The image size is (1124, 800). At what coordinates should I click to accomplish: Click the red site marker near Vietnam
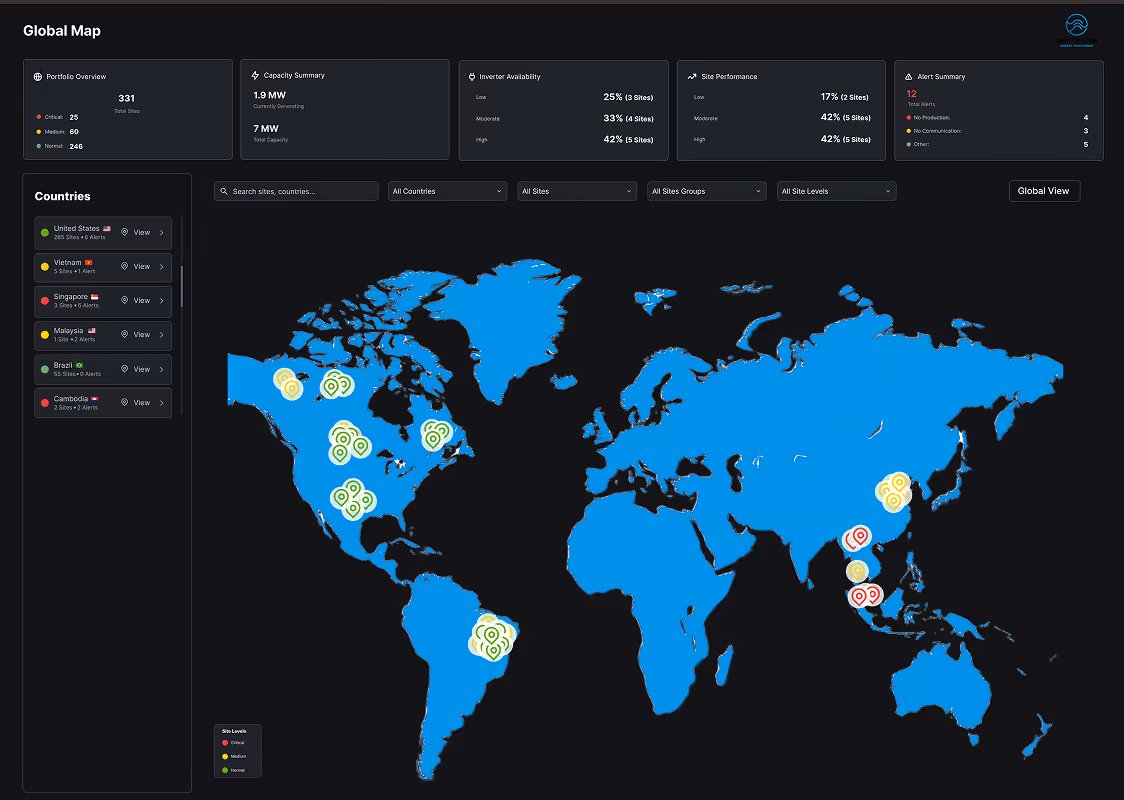[858, 537]
